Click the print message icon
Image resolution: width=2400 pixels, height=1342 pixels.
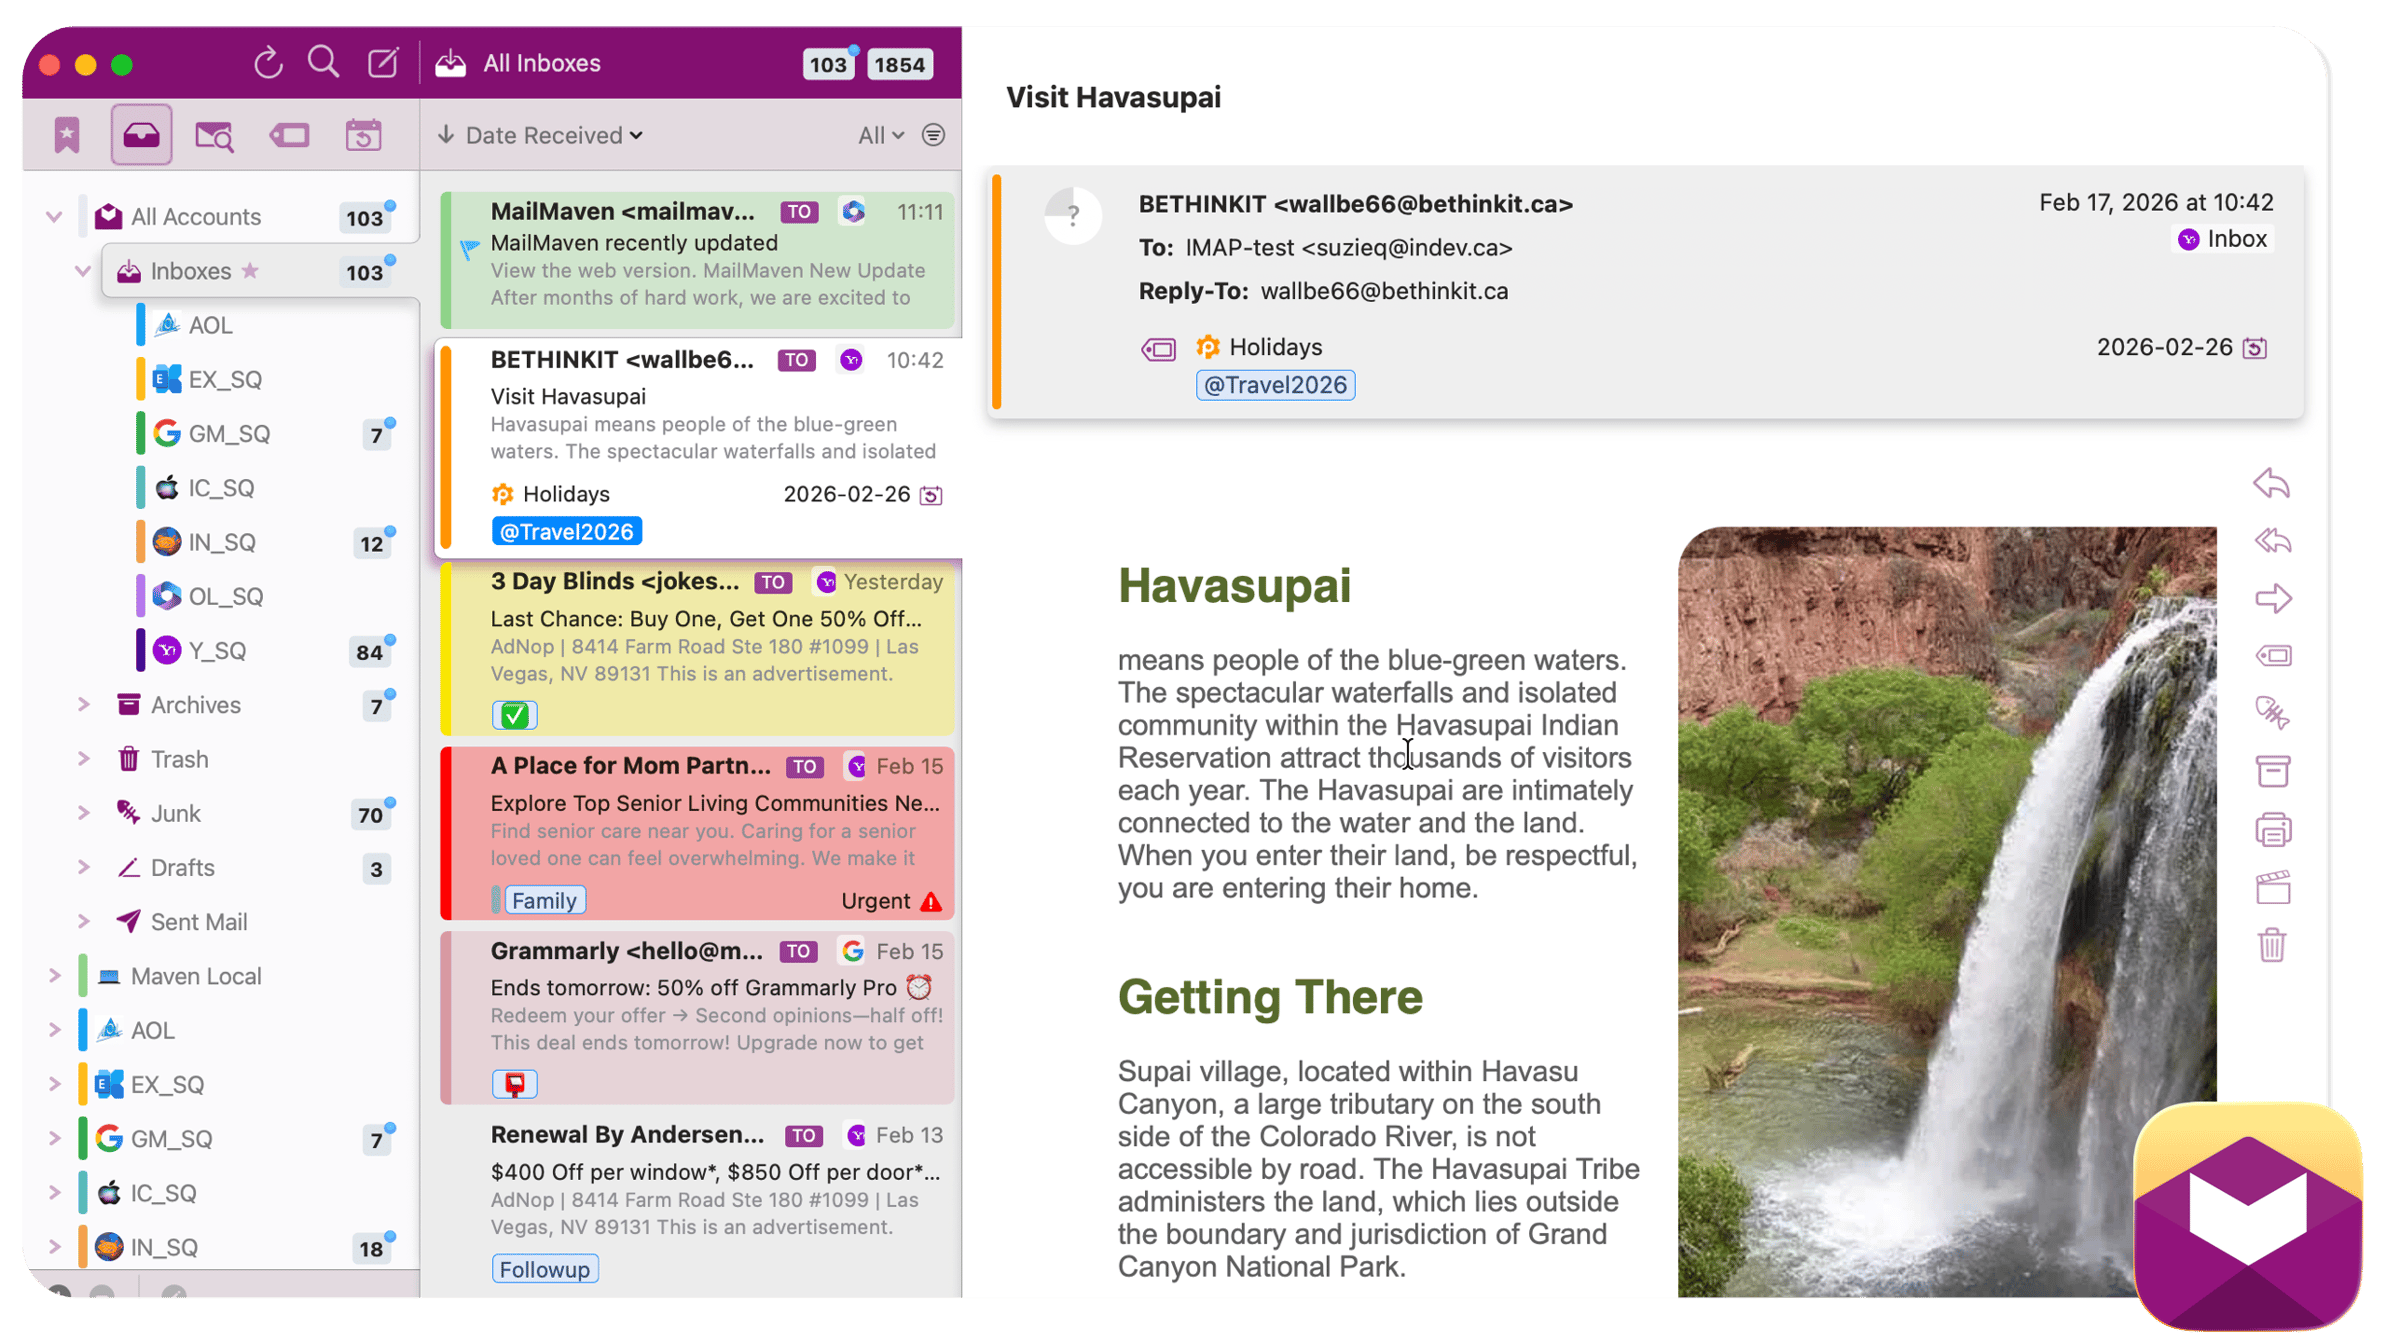click(x=2272, y=830)
